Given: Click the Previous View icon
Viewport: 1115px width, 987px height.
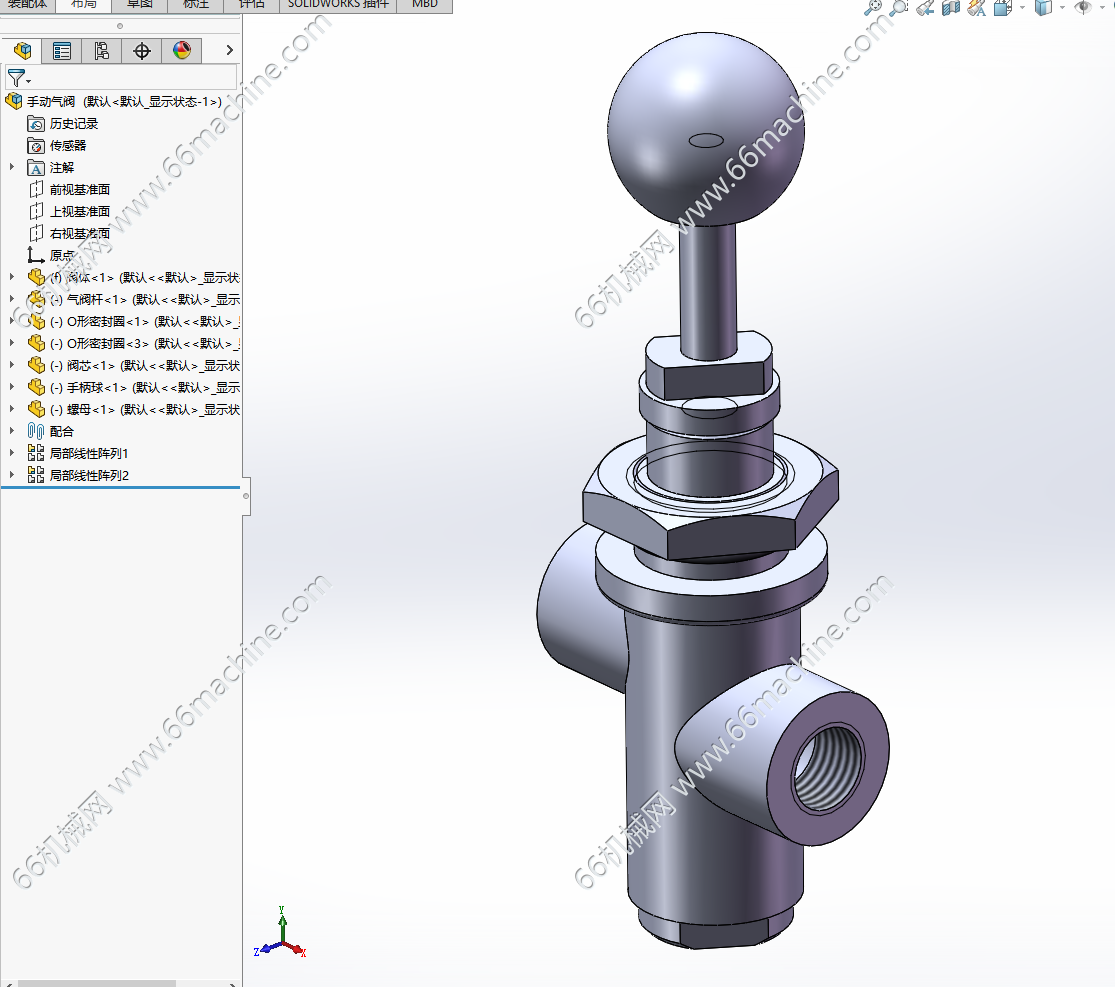Looking at the screenshot, I should tap(925, 7).
